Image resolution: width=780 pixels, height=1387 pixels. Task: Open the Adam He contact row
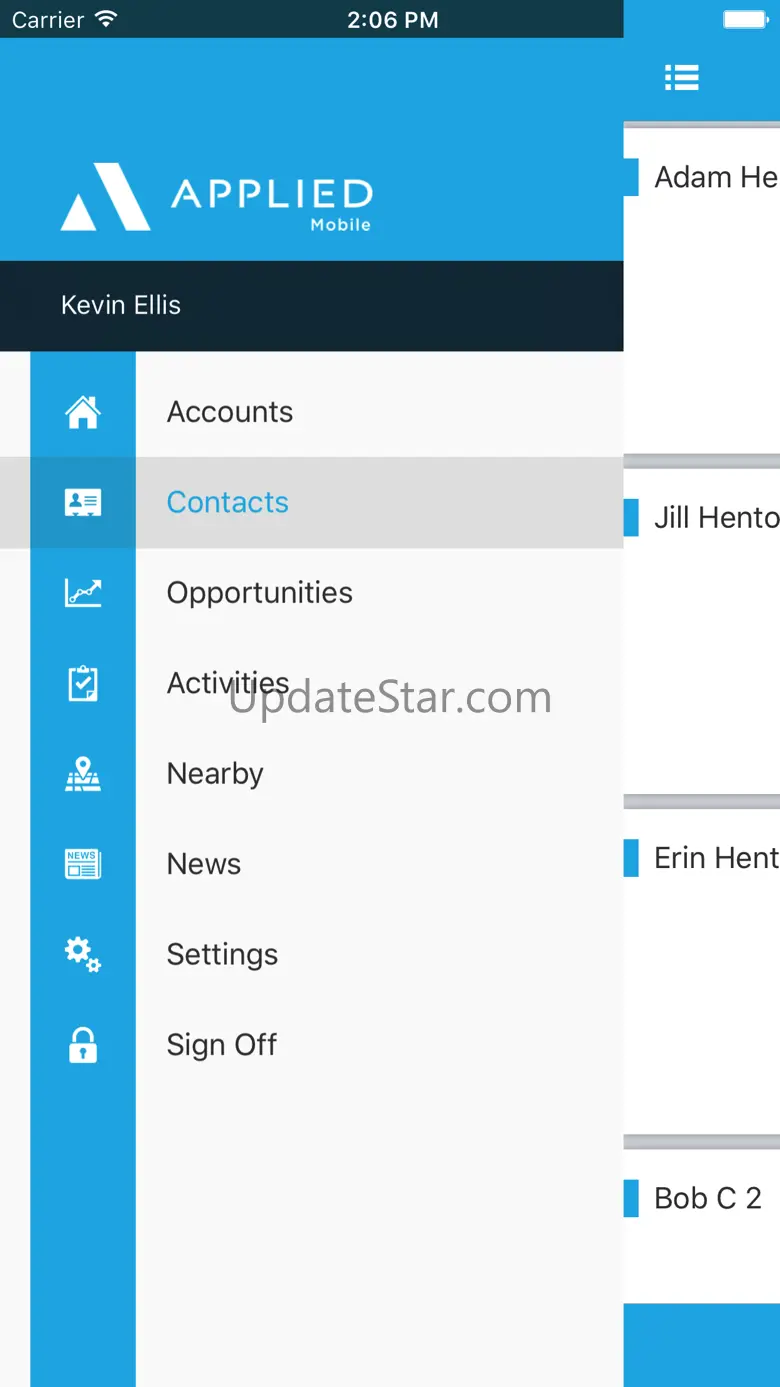[x=702, y=291]
